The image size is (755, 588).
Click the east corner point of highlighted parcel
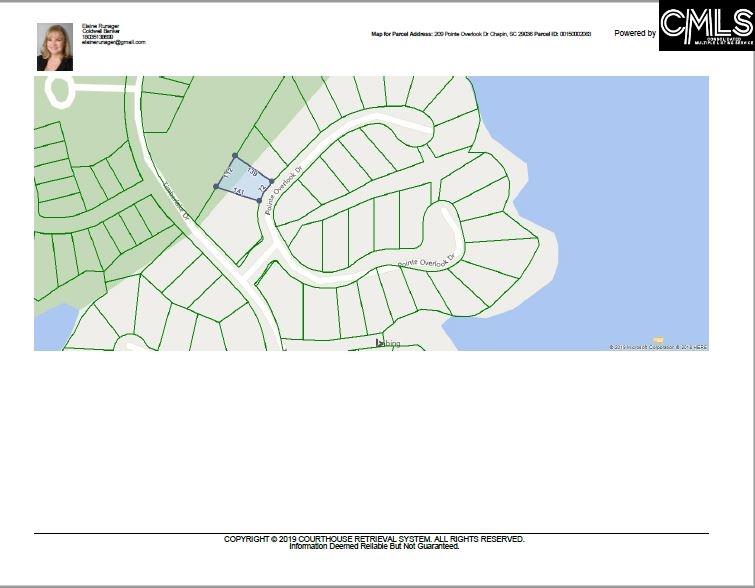[x=271, y=182]
